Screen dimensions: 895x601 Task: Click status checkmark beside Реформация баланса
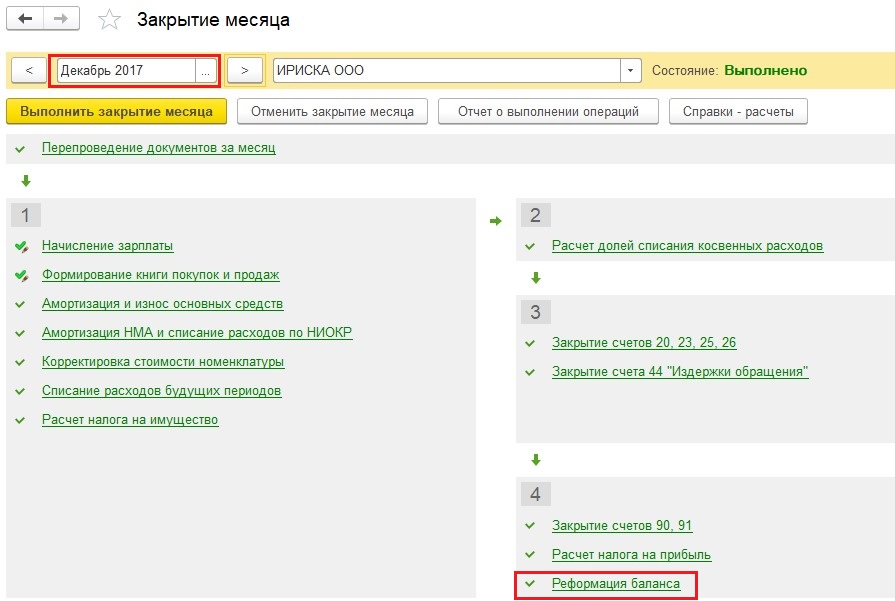click(x=530, y=584)
